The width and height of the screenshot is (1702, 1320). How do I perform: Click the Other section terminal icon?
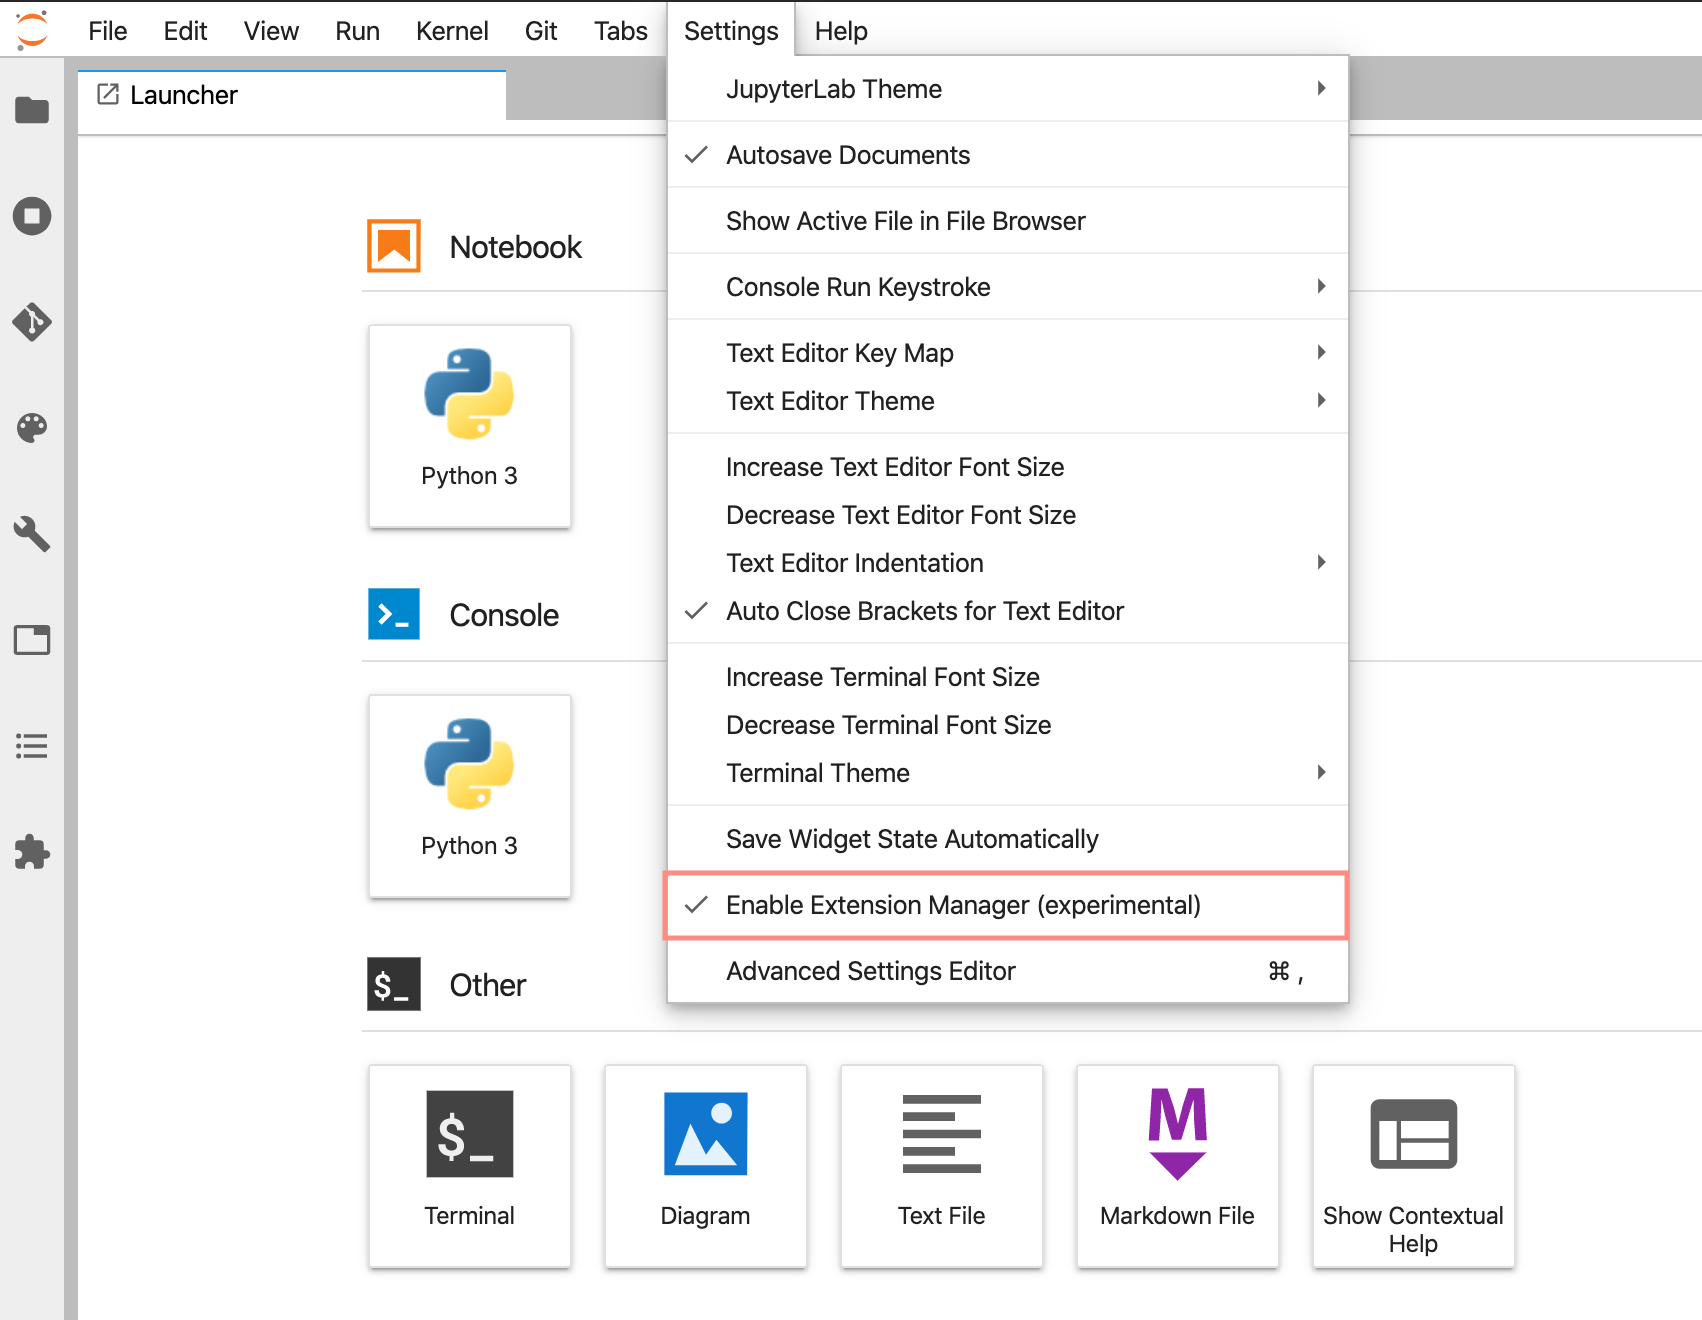(394, 984)
